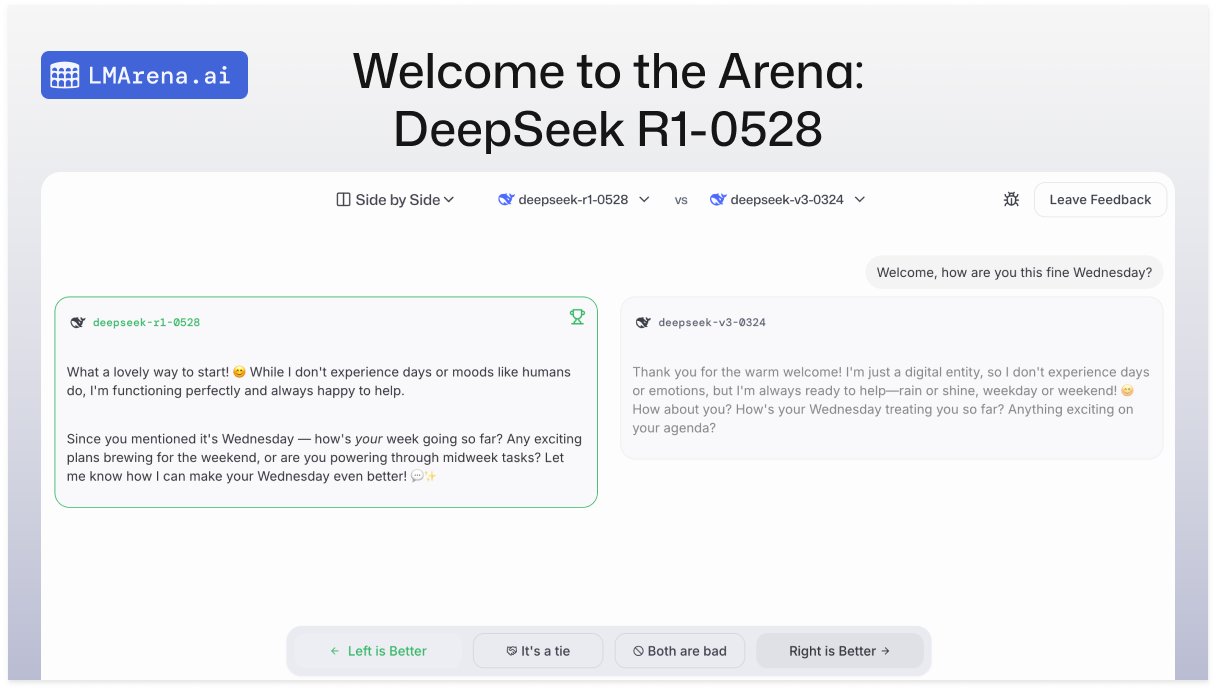Open the Side by Side mode dropdown
The image size is (1216, 691).
pos(396,200)
